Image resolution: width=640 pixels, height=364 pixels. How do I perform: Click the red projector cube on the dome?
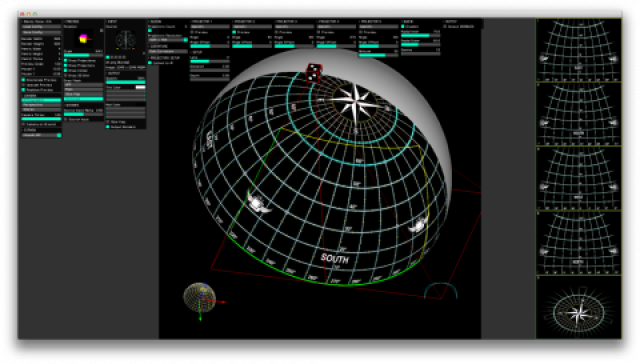pyautogui.click(x=313, y=73)
